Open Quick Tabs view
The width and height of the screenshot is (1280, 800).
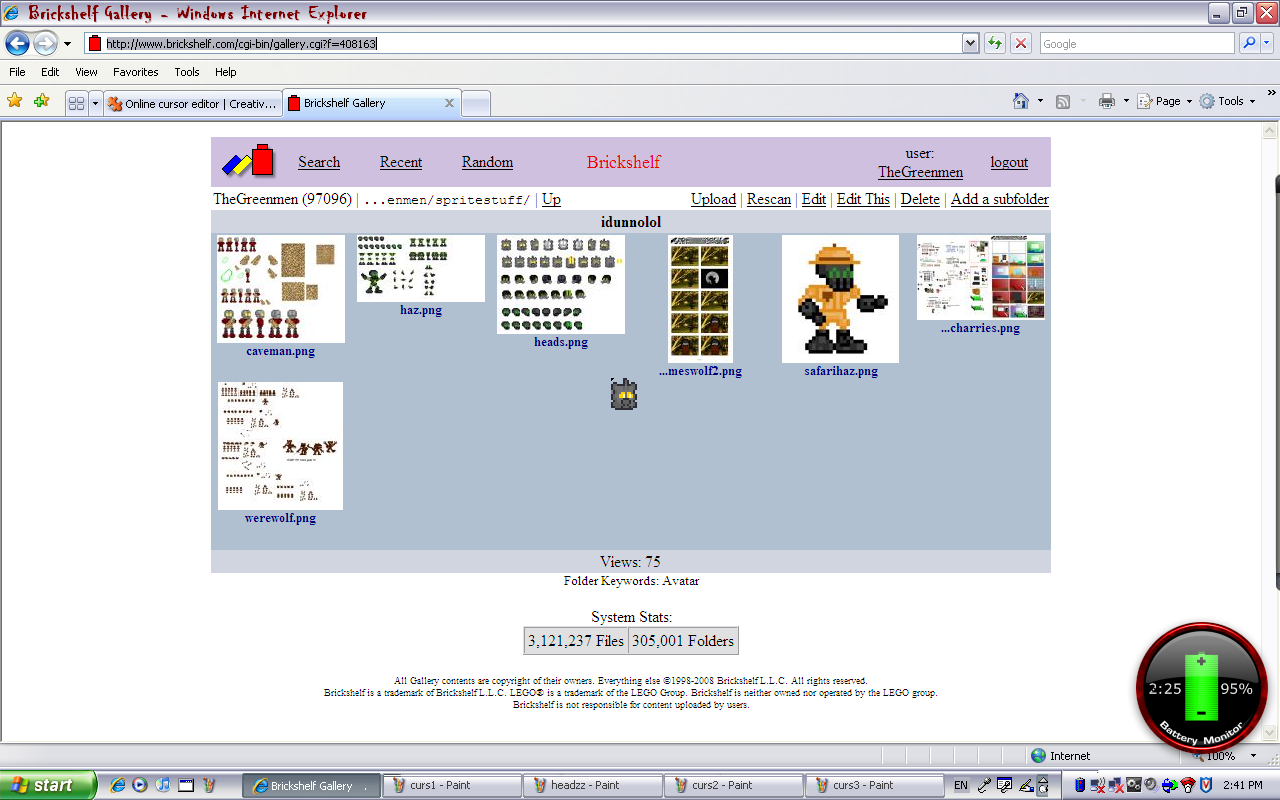pyautogui.click(x=78, y=102)
